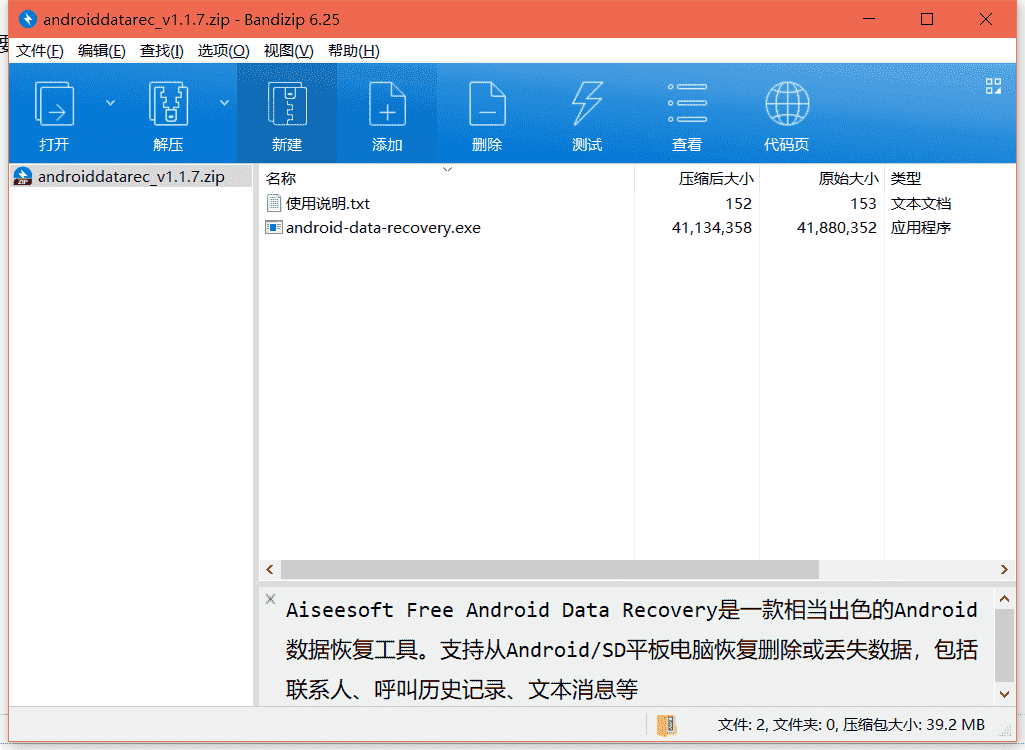Sort by 压缩后大小 column header
Screen dimensions: 1025x750
pyautogui.click(x=716, y=179)
